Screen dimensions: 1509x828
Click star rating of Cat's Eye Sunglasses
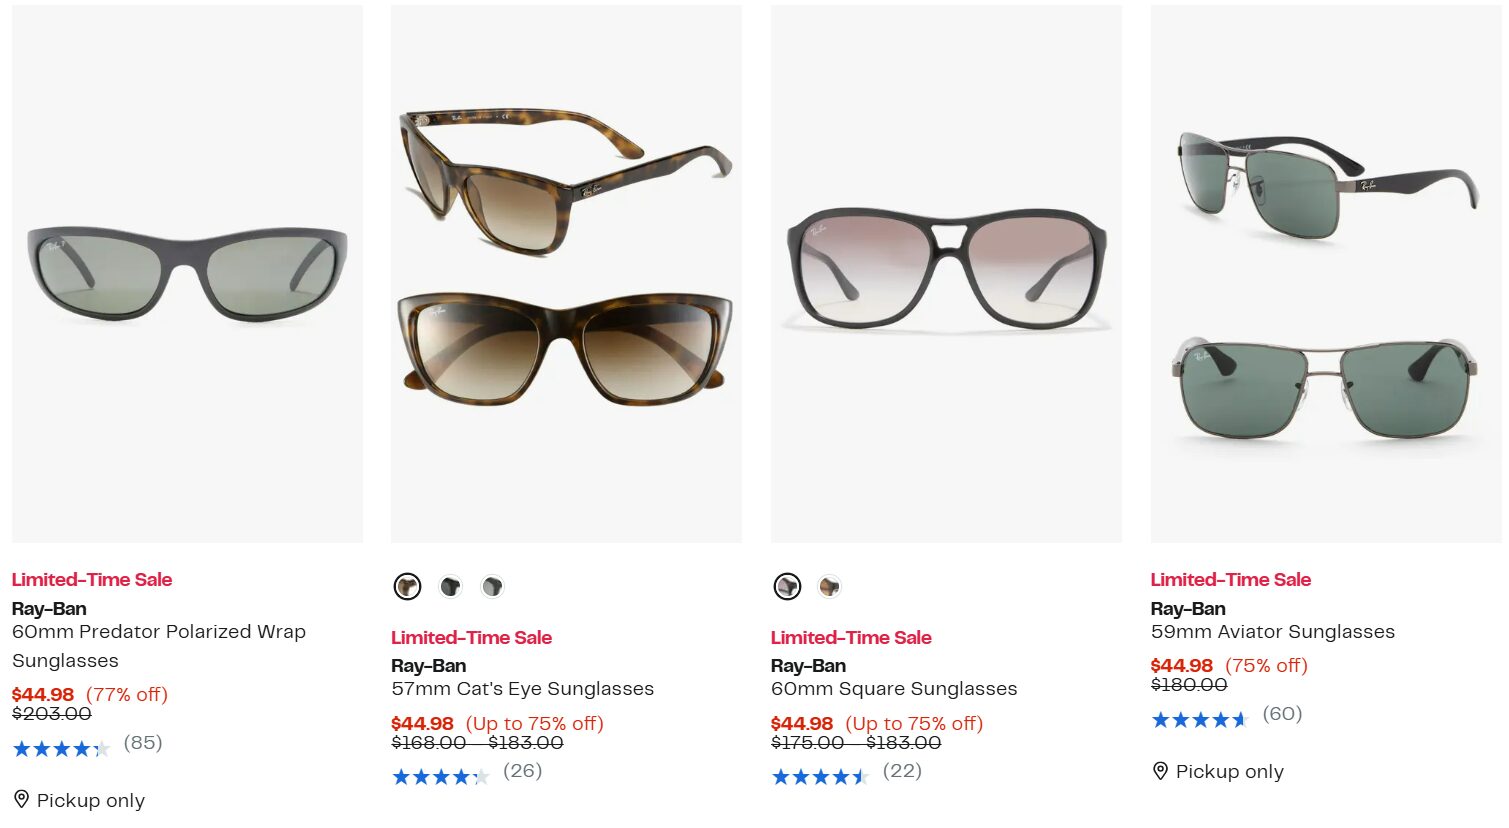(x=440, y=777)
